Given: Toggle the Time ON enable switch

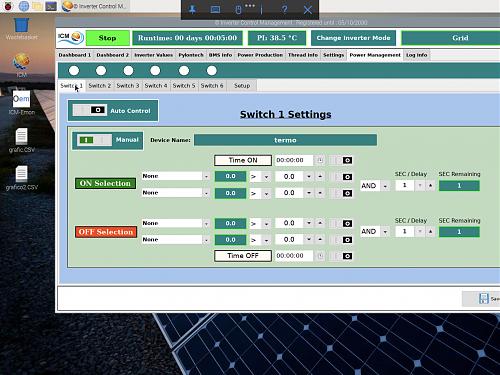Looking at the screenshot, I should pyautogui.click(x=340, y=160).
